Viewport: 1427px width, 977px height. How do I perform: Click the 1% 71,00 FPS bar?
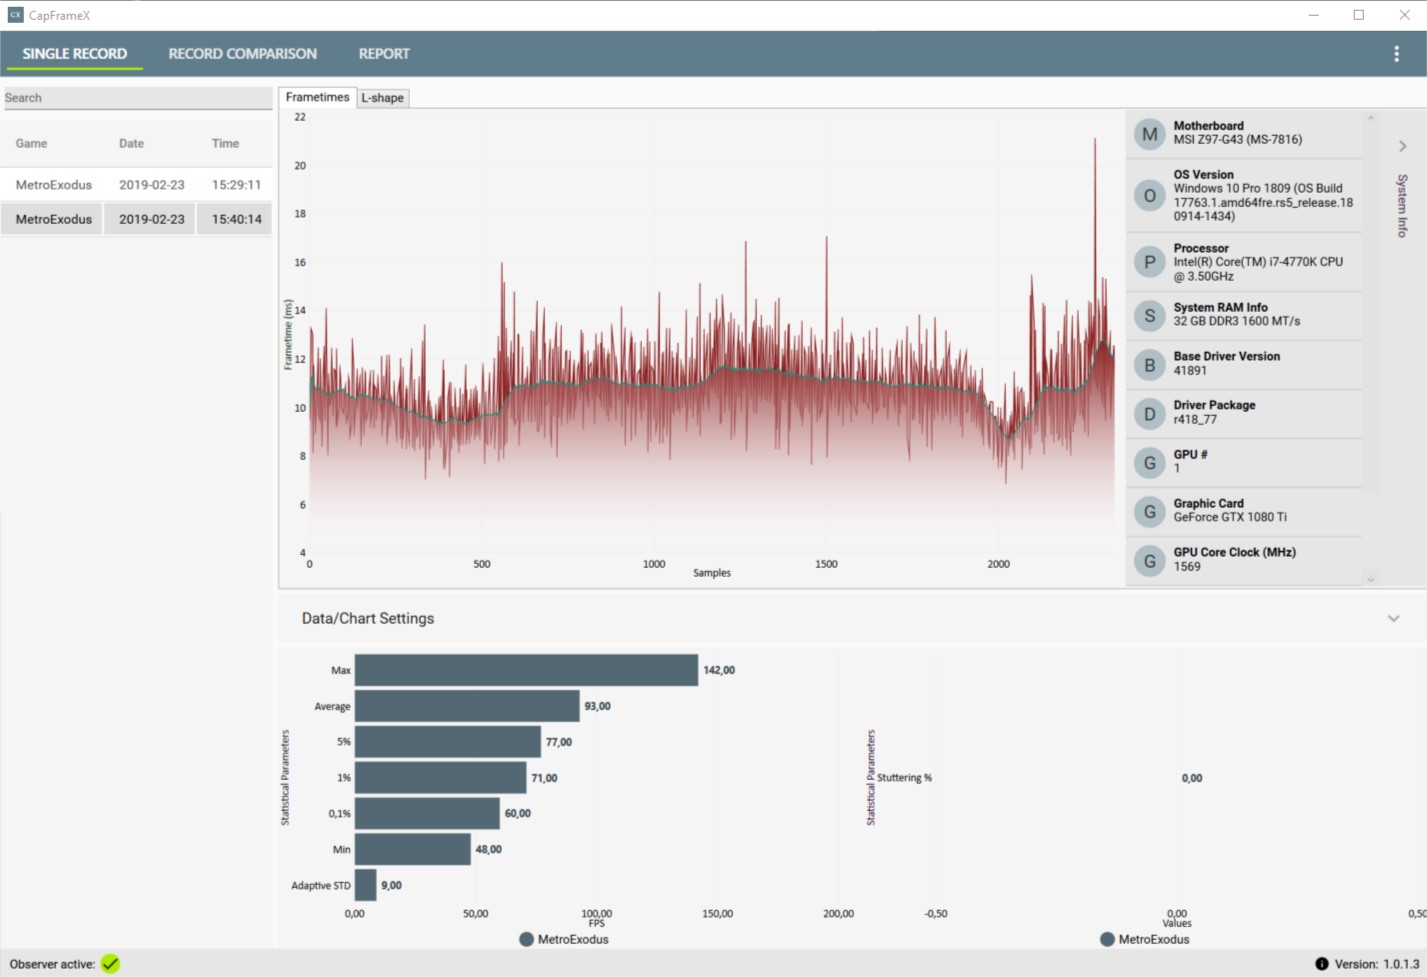[441, 778]
